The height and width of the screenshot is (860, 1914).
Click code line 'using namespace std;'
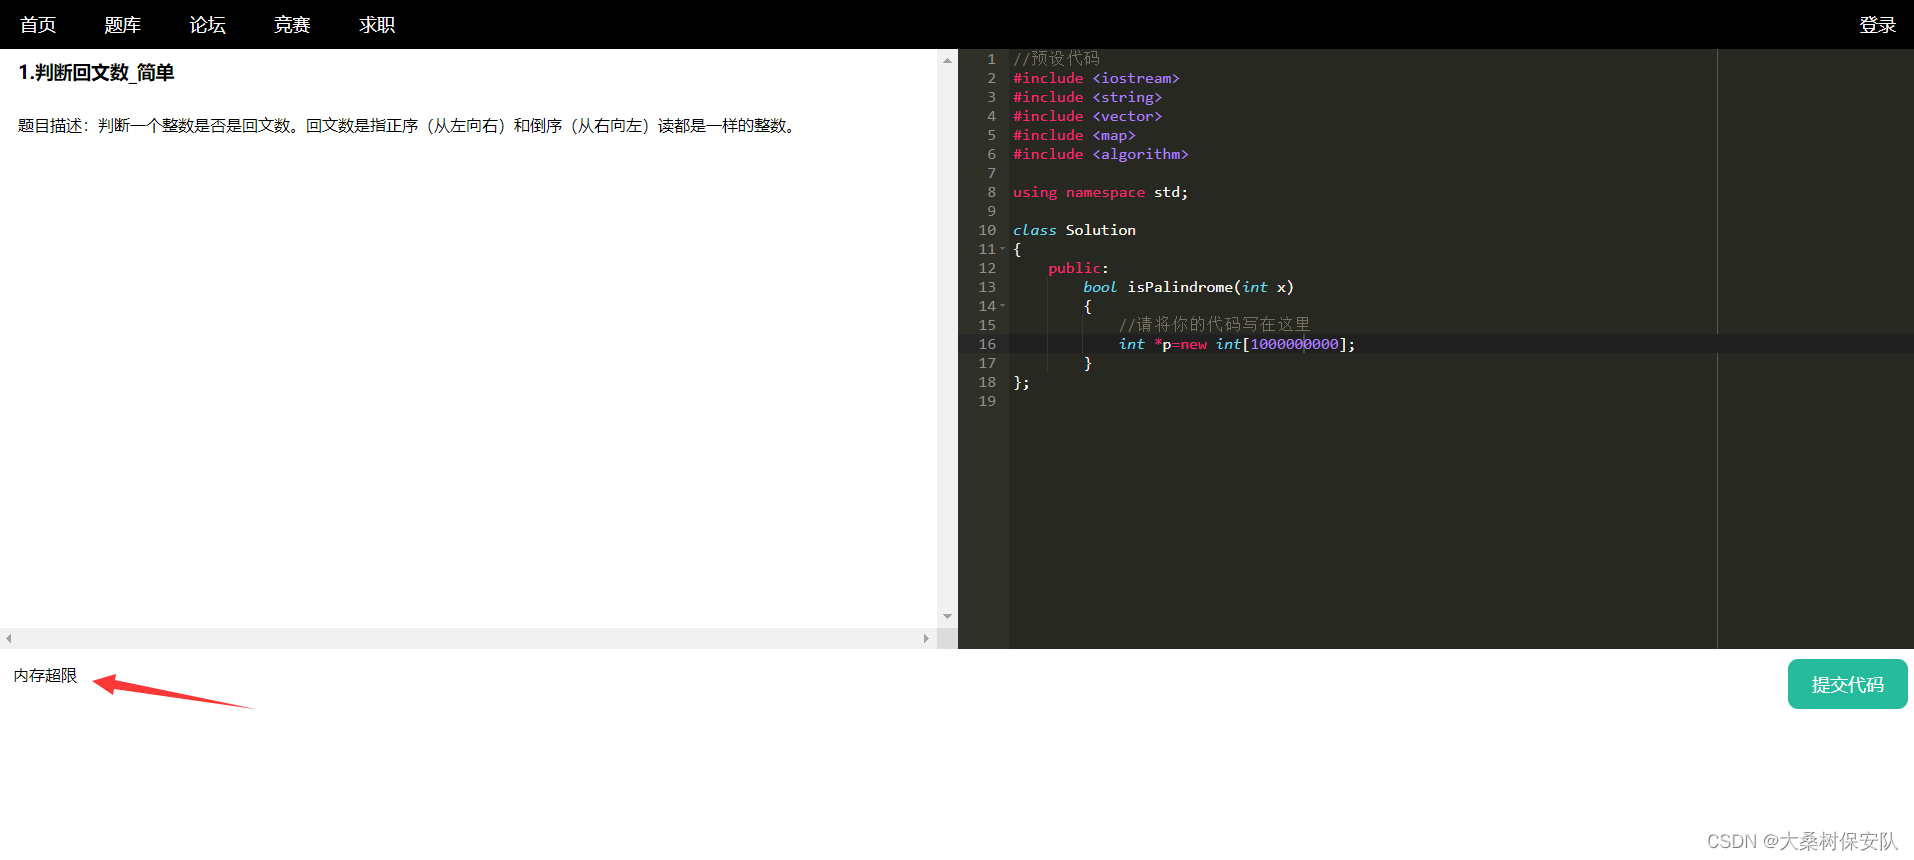1100,192
